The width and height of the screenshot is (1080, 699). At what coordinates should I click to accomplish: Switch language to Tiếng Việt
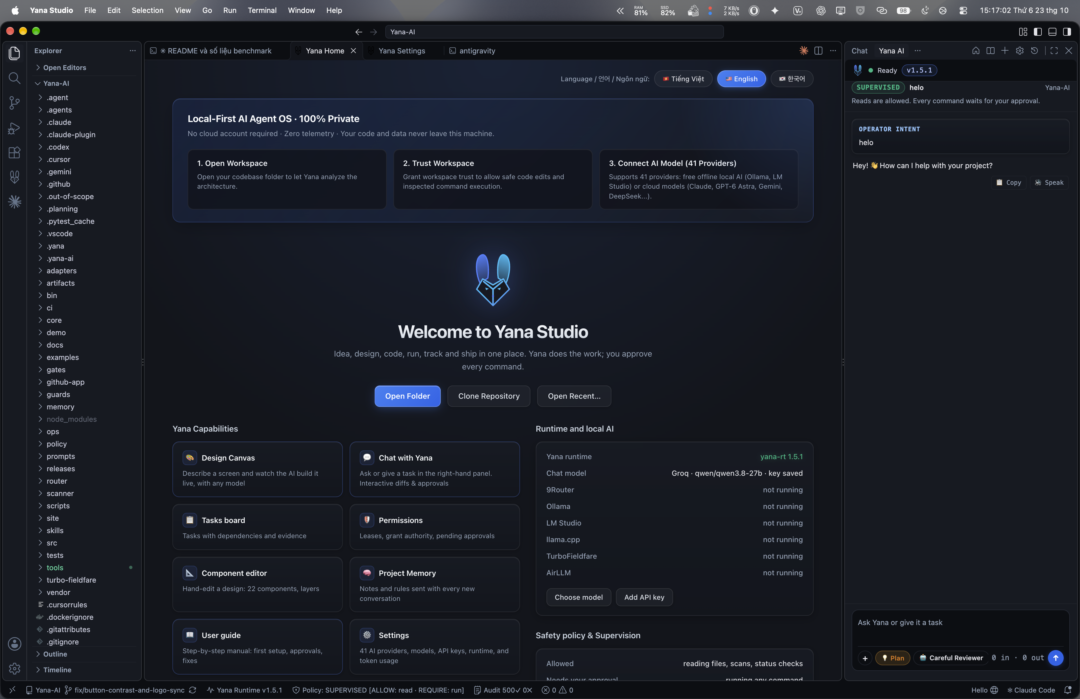coord(683,79)
